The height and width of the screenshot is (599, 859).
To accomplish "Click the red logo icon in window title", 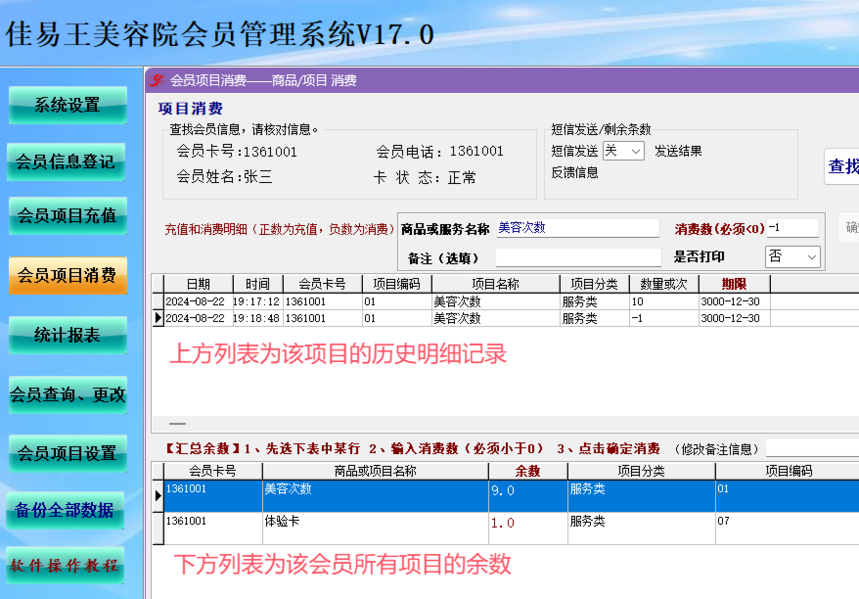I will 156,80.
